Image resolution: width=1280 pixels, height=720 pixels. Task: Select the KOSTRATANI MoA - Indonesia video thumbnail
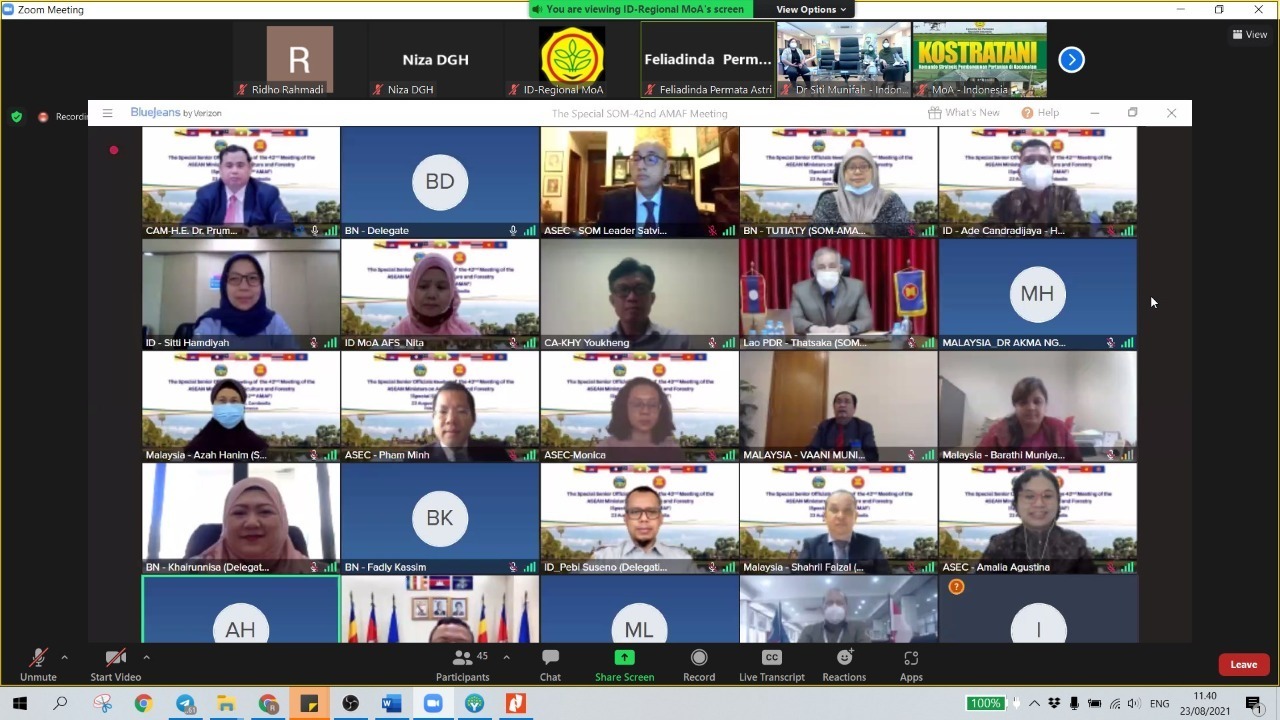pyautogui.click(x=980, y=60)
